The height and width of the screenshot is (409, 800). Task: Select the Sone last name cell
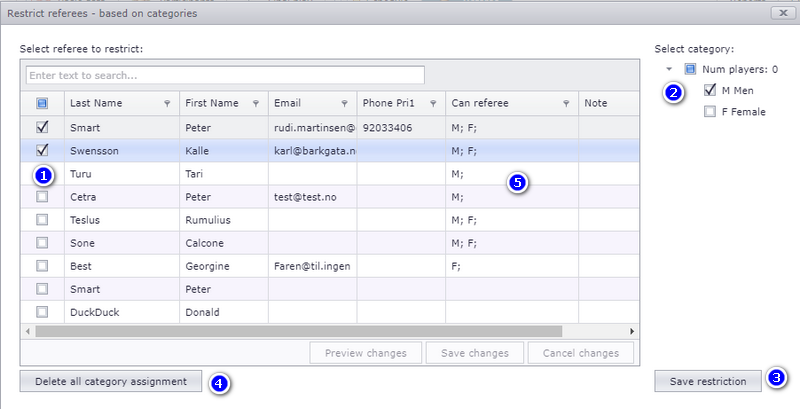pyautogui.click(x=122, y=243)
